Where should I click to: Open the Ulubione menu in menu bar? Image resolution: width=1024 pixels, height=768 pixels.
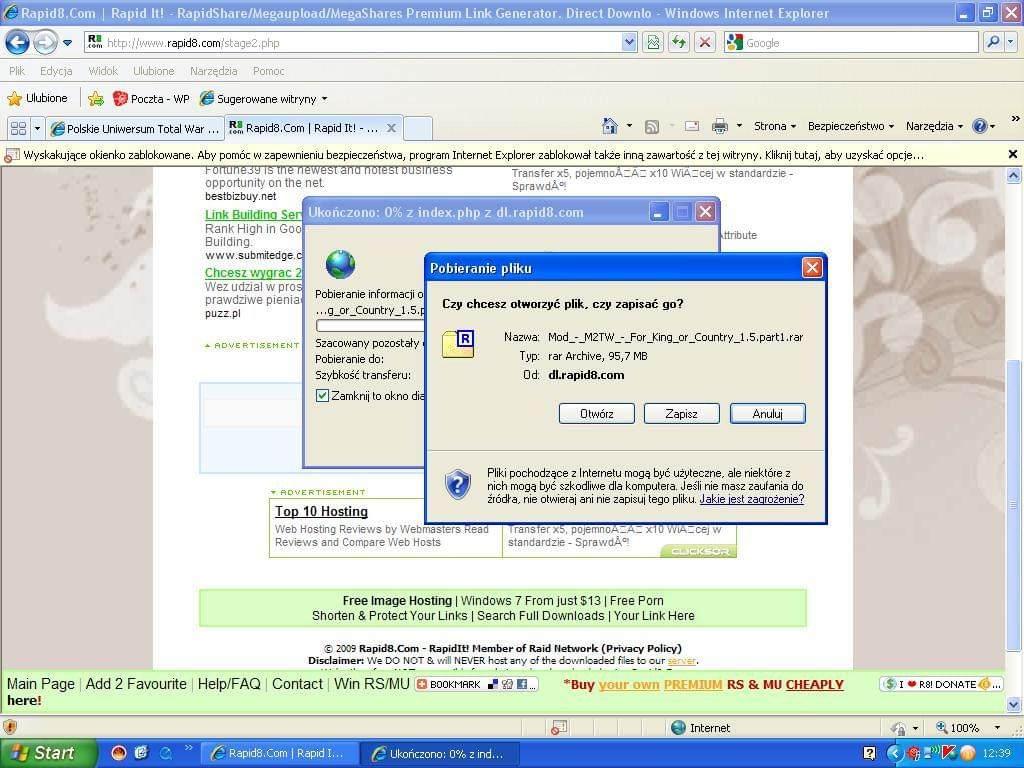click(153, 71)
